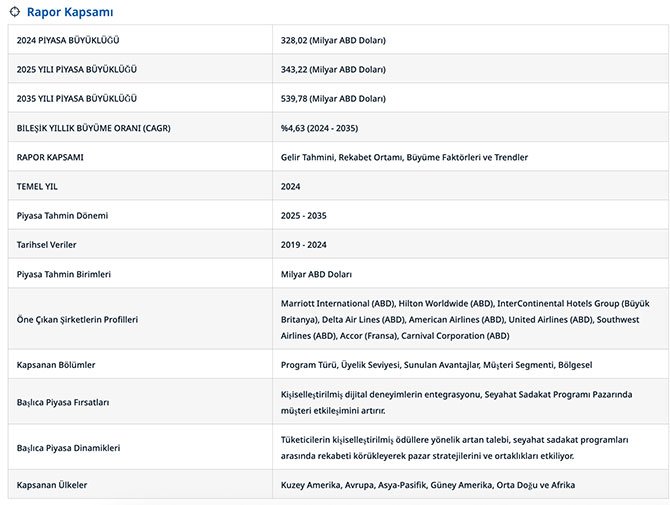The width and height of the screenshot is (670, 505).
Task: Click the Piyasa Tahmin Birimleri label
Action: point(64,274)
